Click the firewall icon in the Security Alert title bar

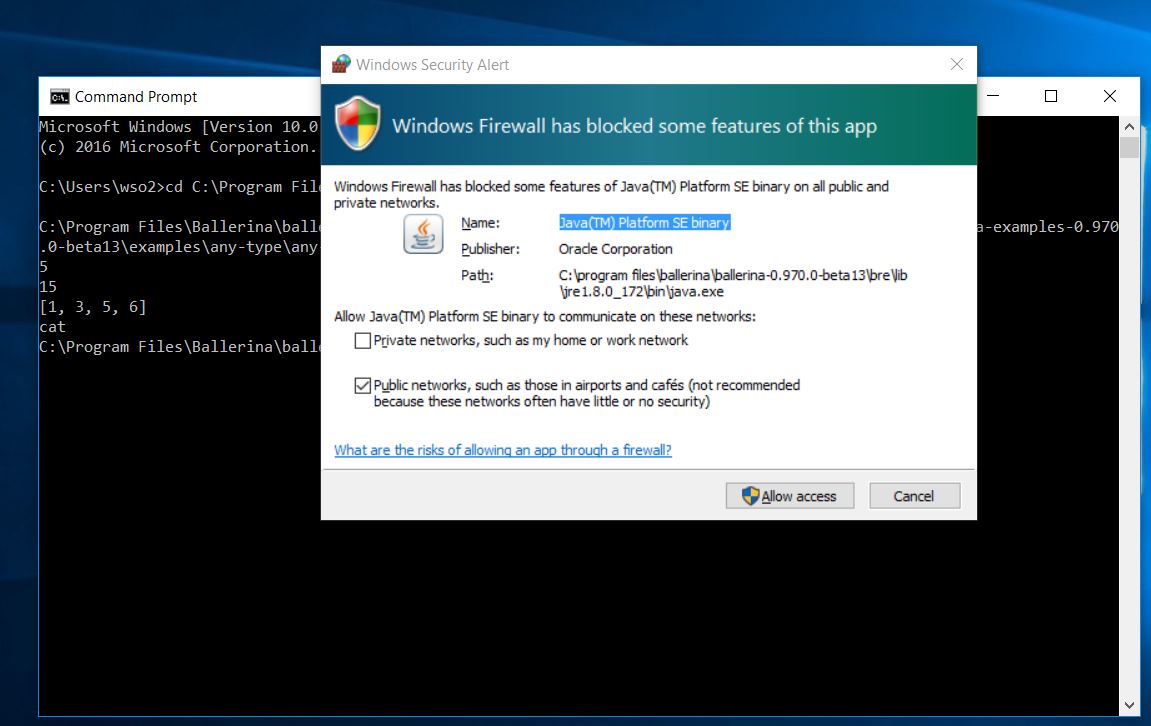pyautogui.click(x=341, y=64)
